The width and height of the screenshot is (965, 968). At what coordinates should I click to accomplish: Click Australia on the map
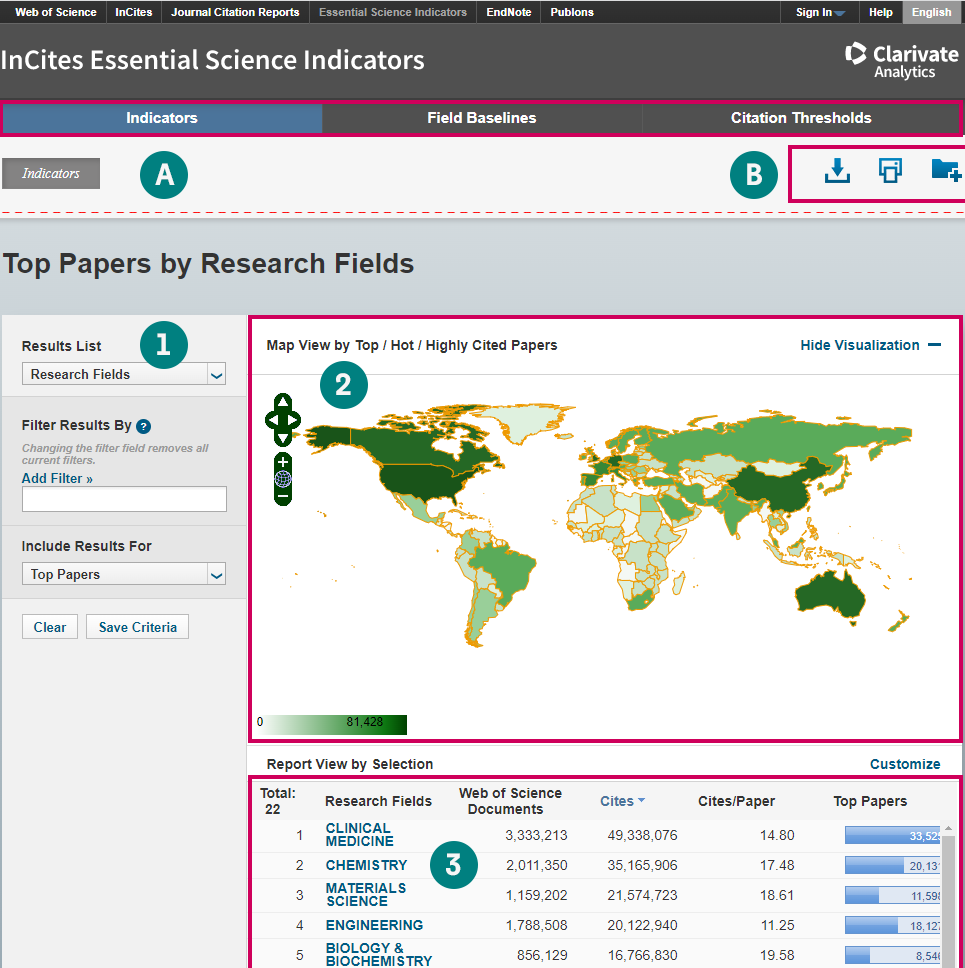(x=829, y=595)
